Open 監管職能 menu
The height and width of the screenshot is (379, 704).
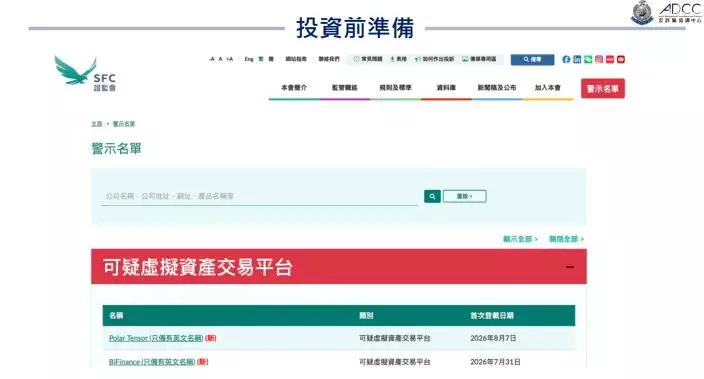coord(344,88)
